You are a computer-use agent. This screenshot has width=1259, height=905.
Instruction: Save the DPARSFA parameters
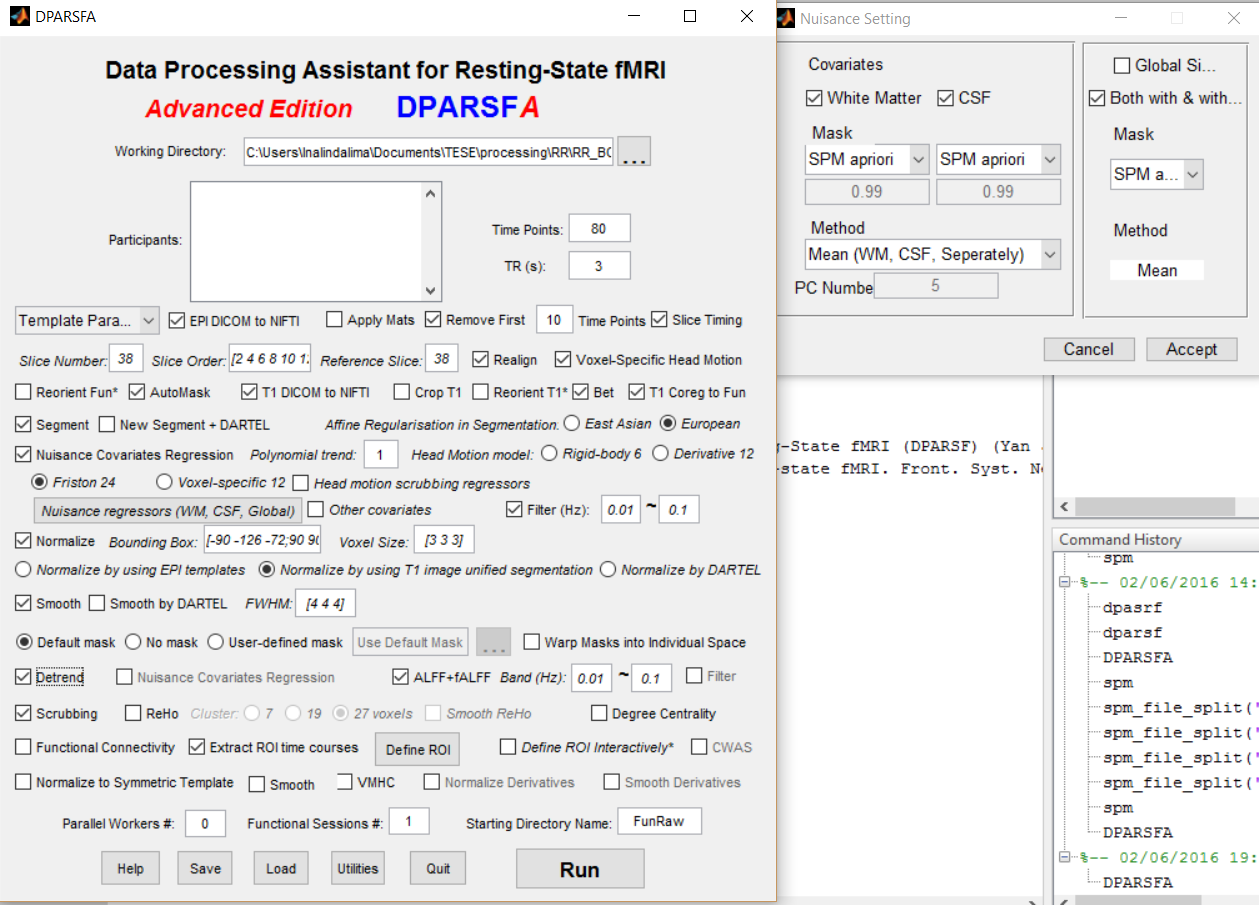[205, 868]
